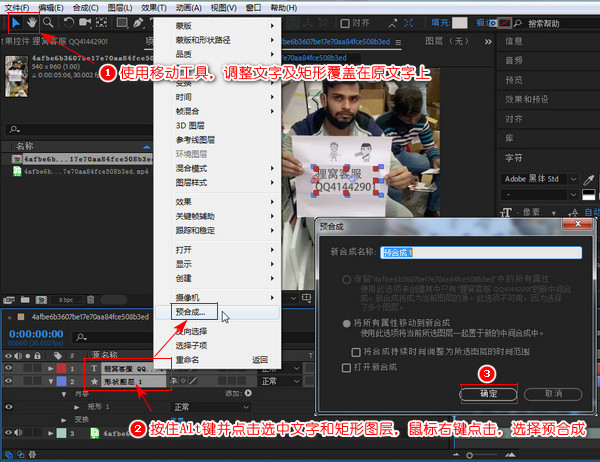Expand the 矩形 1 property triangle

click(77, 407)
